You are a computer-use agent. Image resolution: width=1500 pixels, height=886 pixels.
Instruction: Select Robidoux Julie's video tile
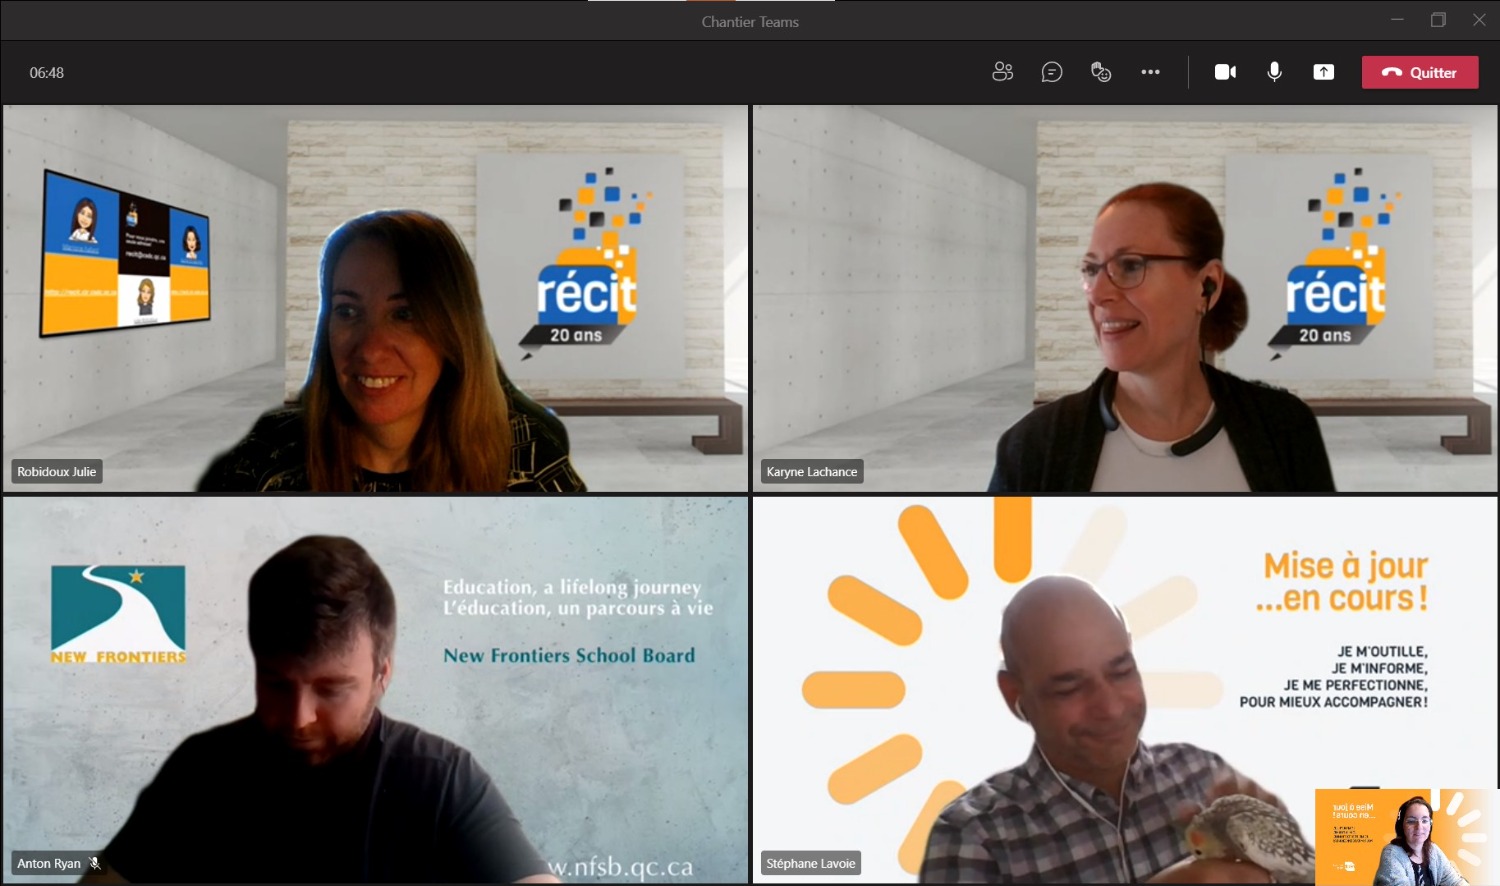375,298
